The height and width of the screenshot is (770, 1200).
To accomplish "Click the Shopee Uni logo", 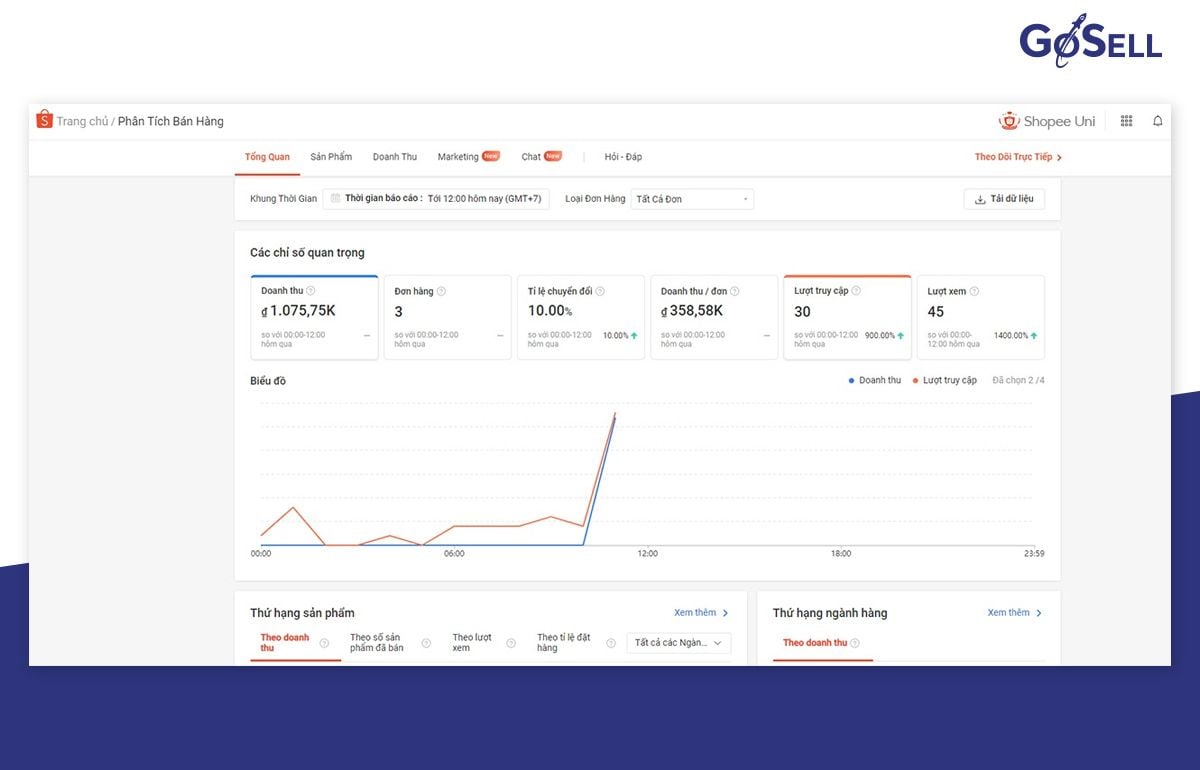I will pyautogui.click(x=1047, y=121).
